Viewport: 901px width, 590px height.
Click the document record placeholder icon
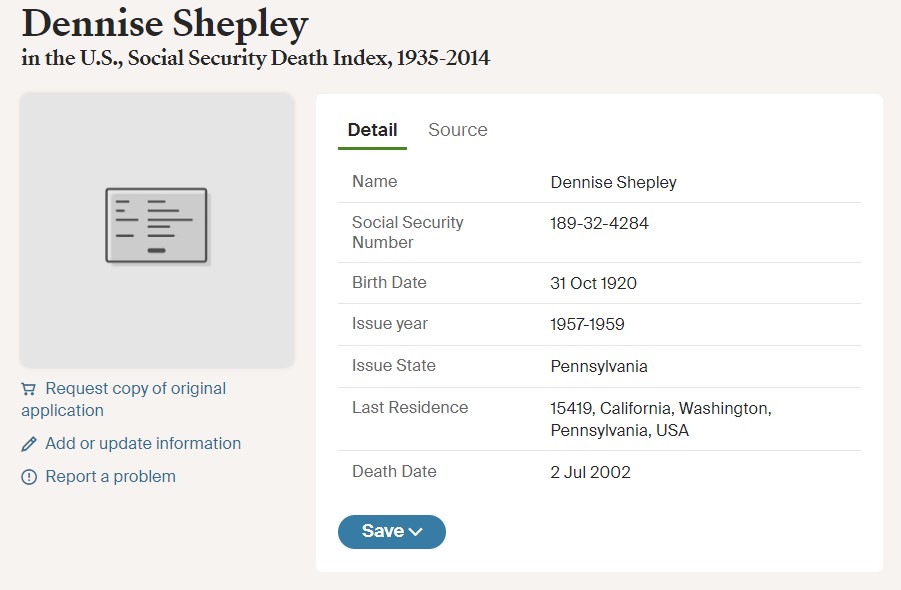coord(157,226)
